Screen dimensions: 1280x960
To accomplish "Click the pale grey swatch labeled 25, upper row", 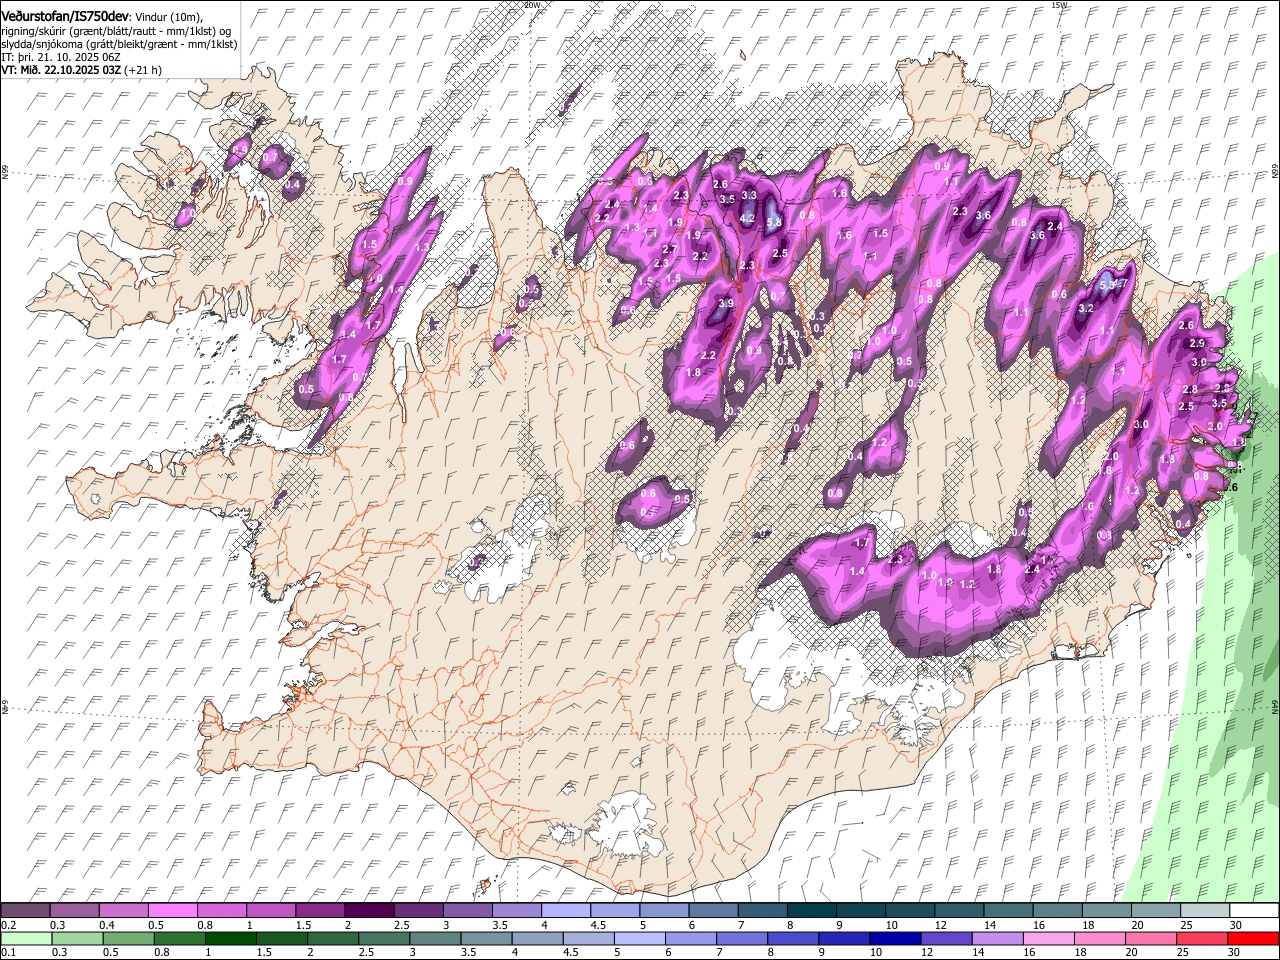I will pyautogui.click(x=1204, y=910).
